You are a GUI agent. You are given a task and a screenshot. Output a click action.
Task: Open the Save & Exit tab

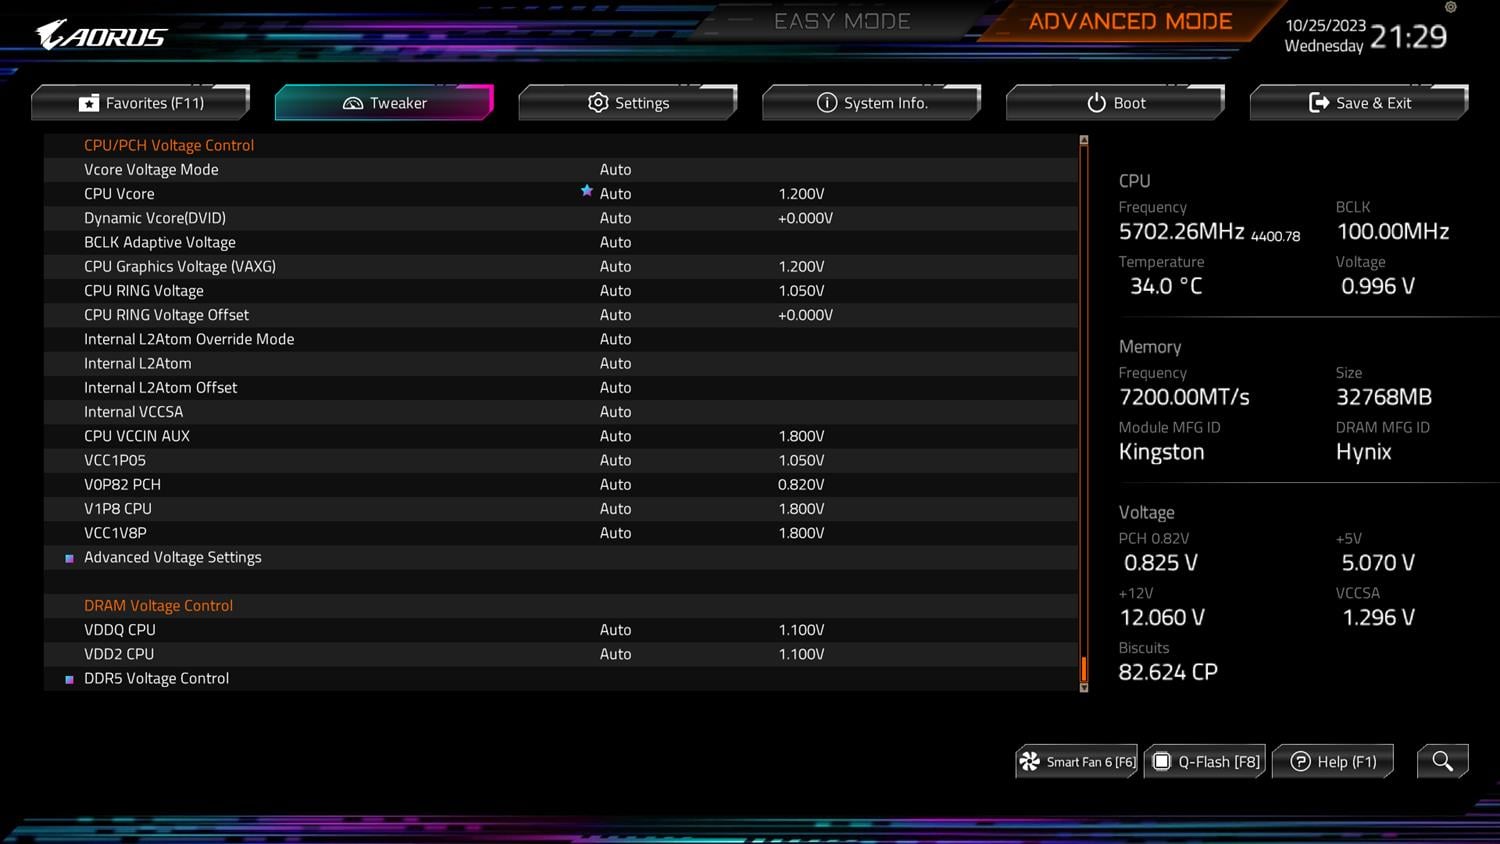[1360, 103]
